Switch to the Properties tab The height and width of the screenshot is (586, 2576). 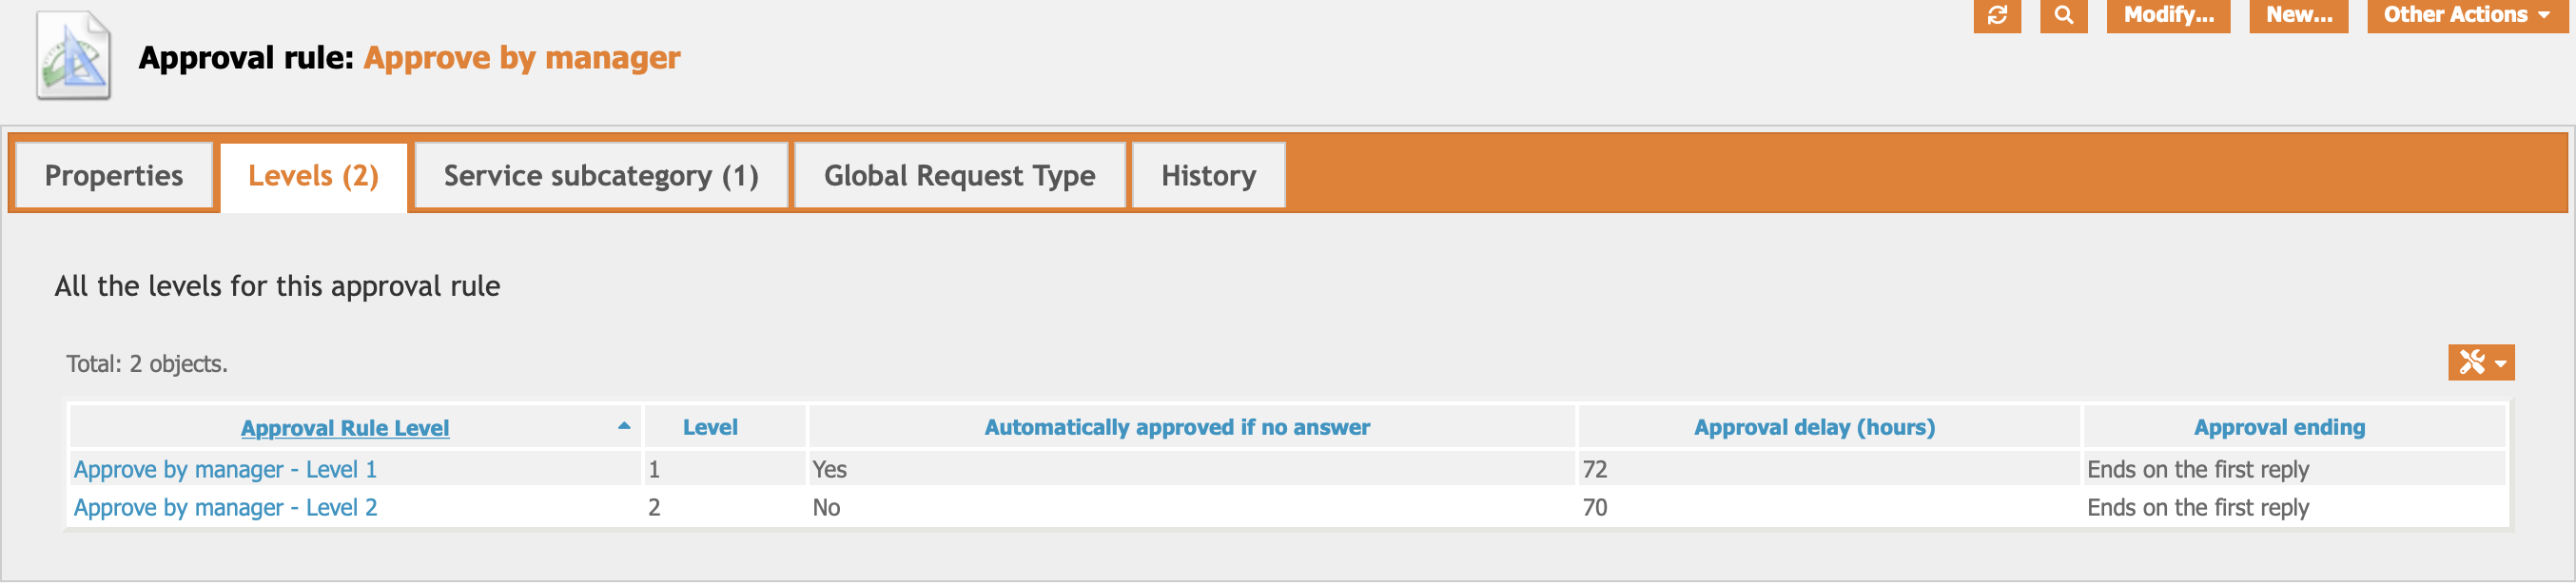[114, 176]
